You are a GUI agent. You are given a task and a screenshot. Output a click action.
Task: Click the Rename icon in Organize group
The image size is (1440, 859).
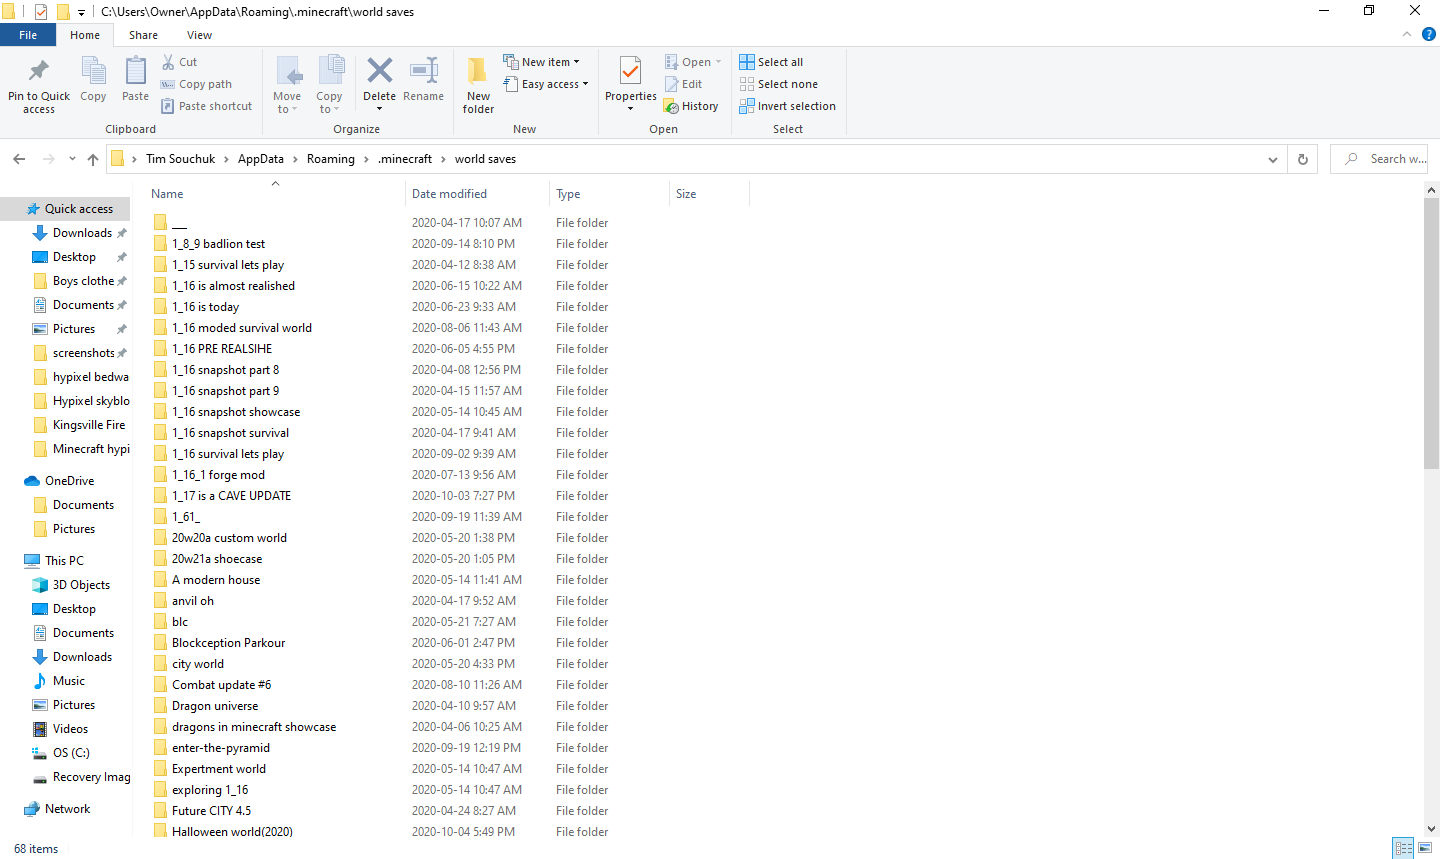pyautogui.click(x=423, y=72)
